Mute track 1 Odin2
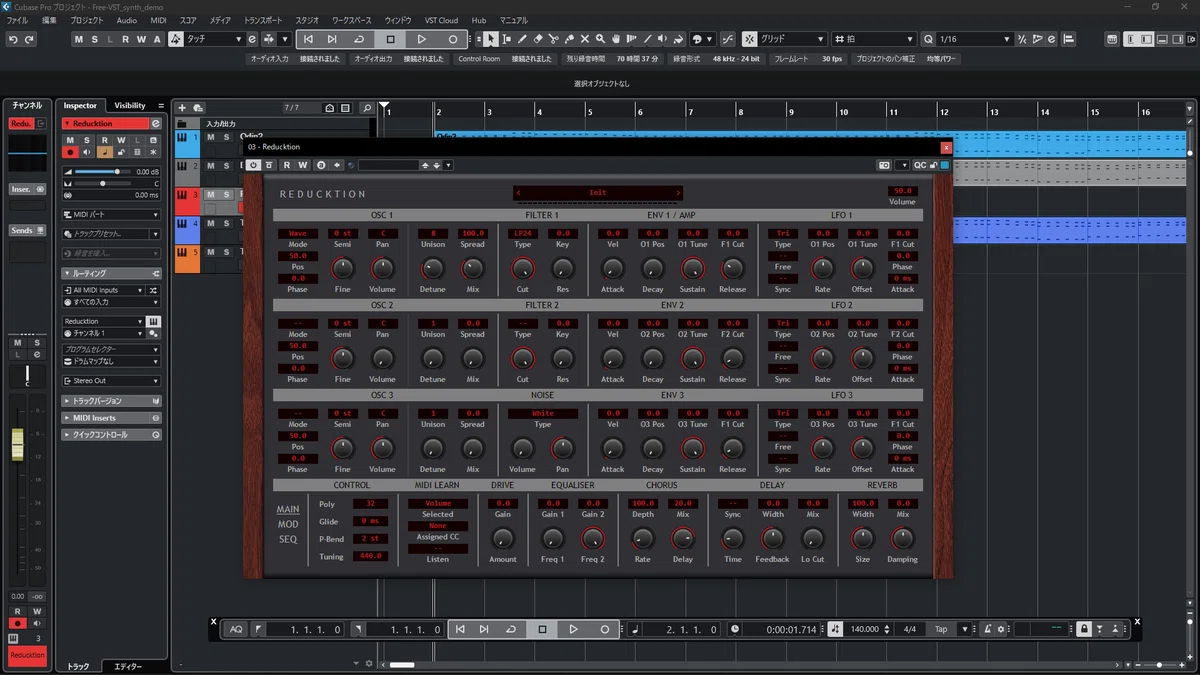 (x=210, y=137)
